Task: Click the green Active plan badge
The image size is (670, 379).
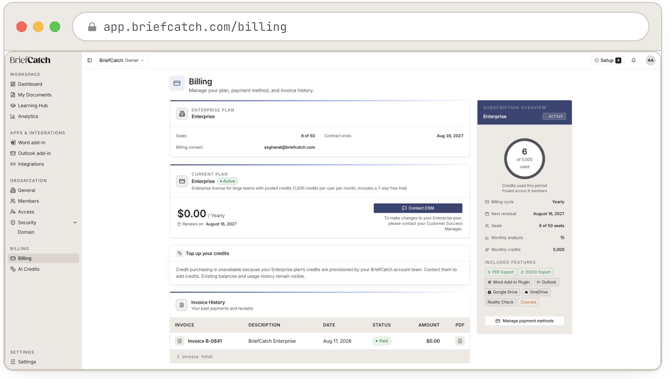Action: click(x=227, y=181)
